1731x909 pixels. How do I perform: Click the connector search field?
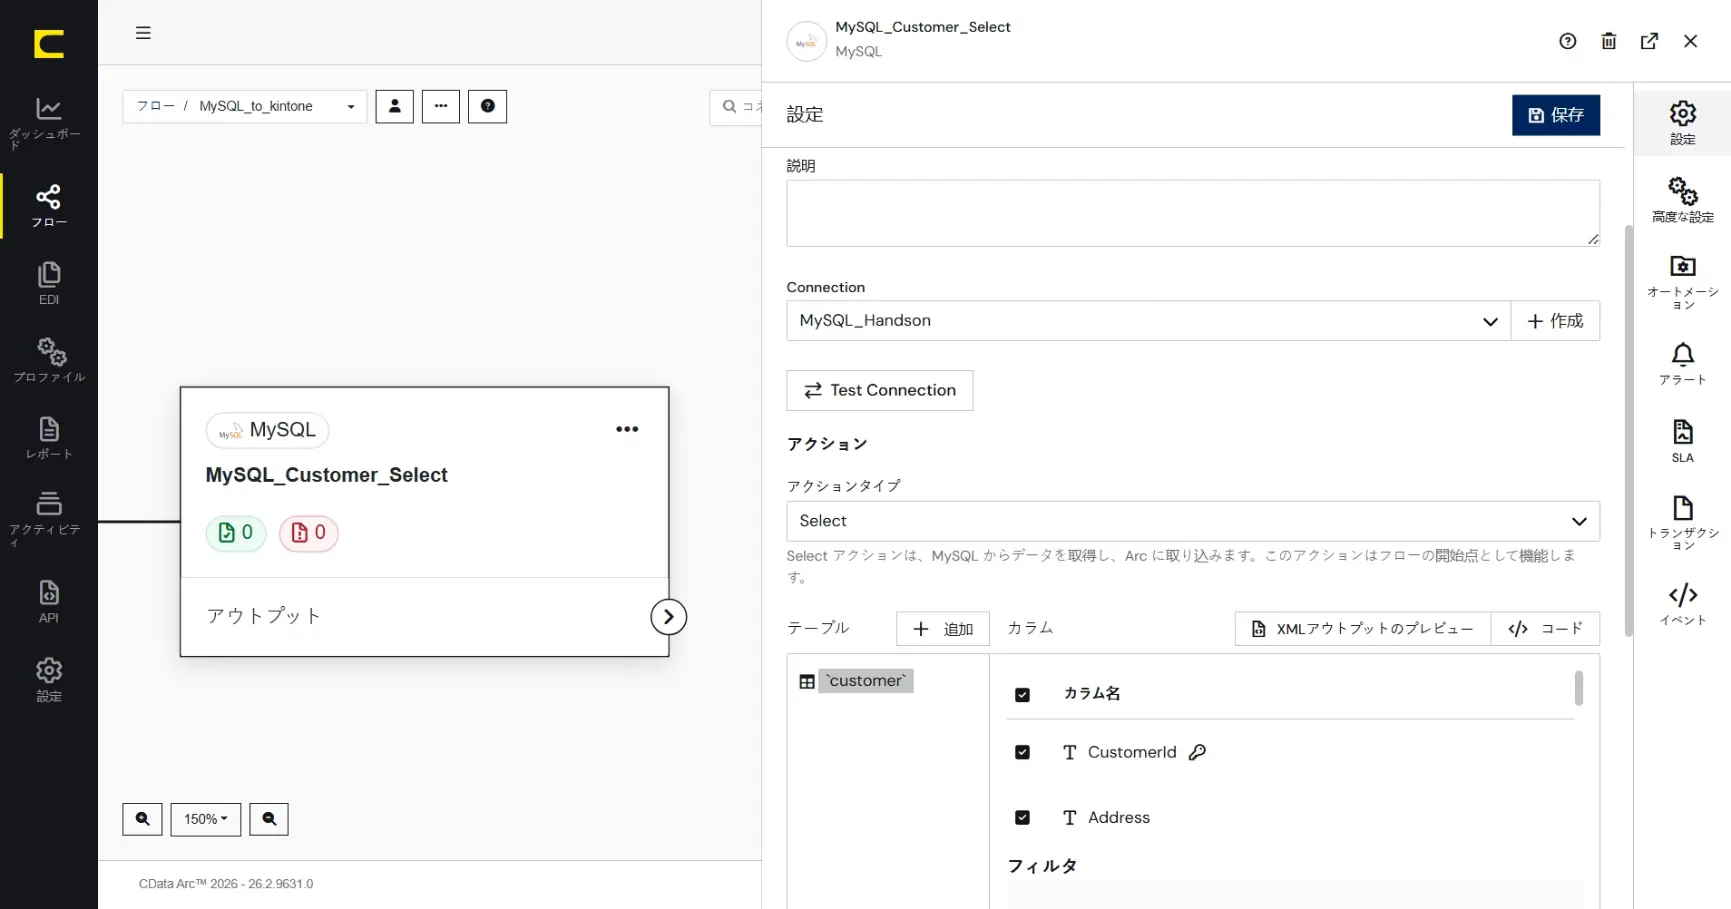point(736,106)
